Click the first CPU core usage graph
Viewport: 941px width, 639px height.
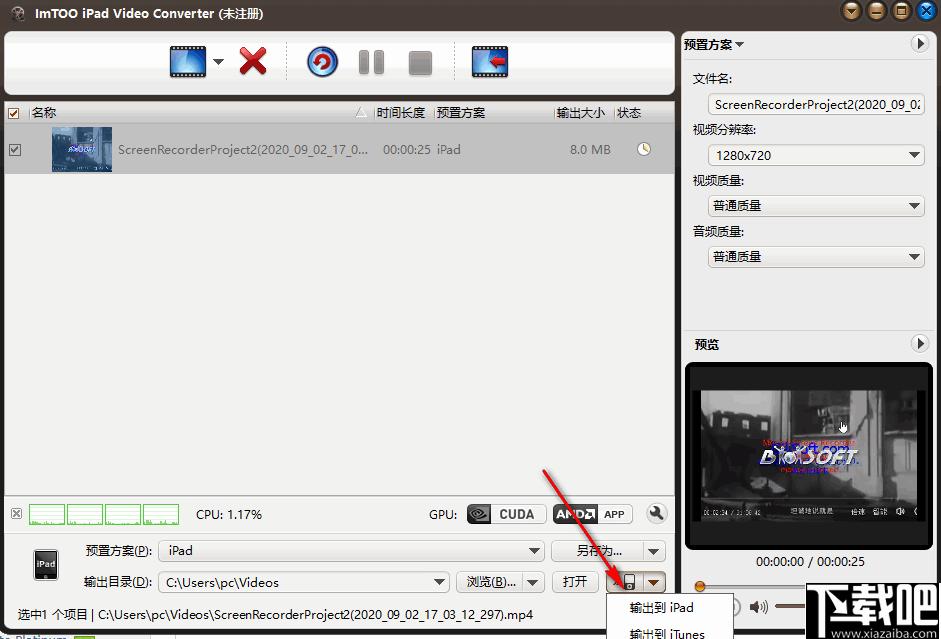tap(47, 514)
